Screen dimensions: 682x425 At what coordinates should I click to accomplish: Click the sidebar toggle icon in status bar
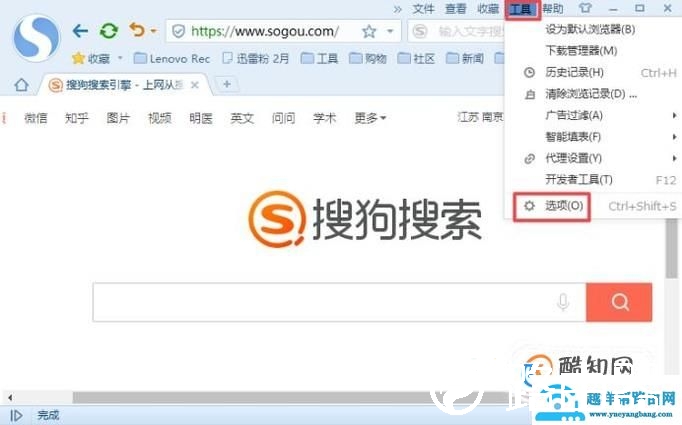tap(16, 415)
